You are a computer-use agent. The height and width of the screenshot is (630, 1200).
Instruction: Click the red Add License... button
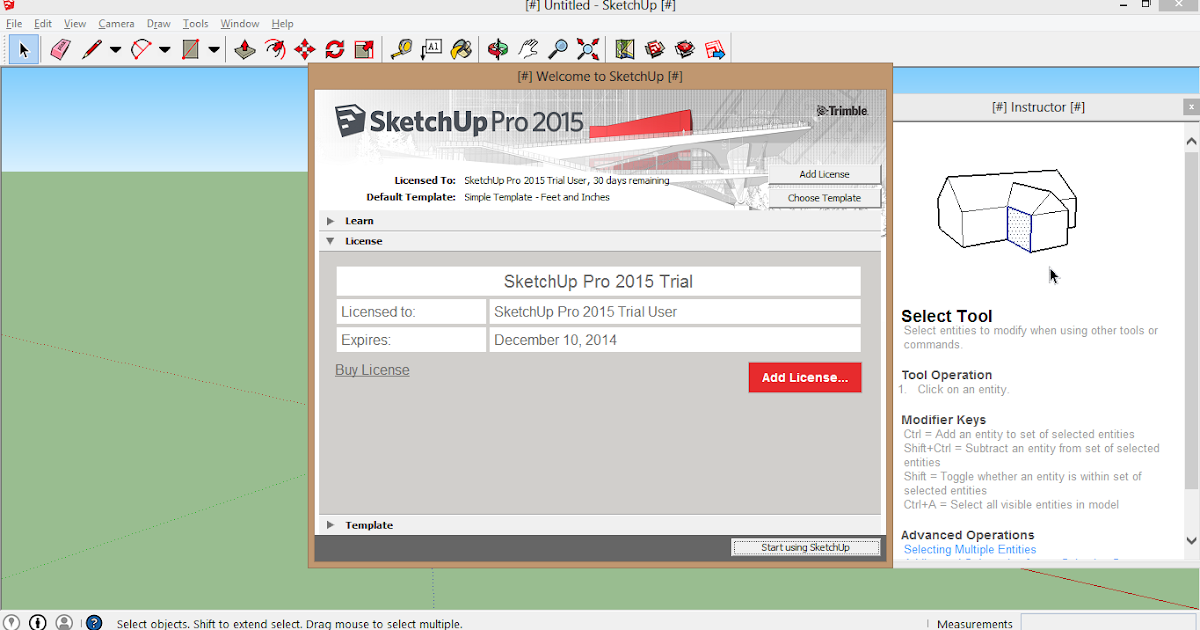tap(805, 378)
